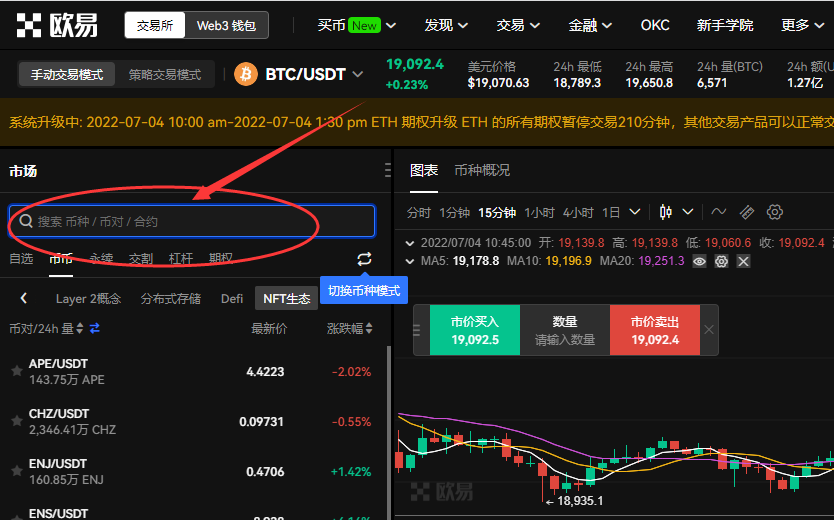The width and height of the screenshot is (834, 520).
Task: Select the NFT生态 category
Action: tap(287, 298)
